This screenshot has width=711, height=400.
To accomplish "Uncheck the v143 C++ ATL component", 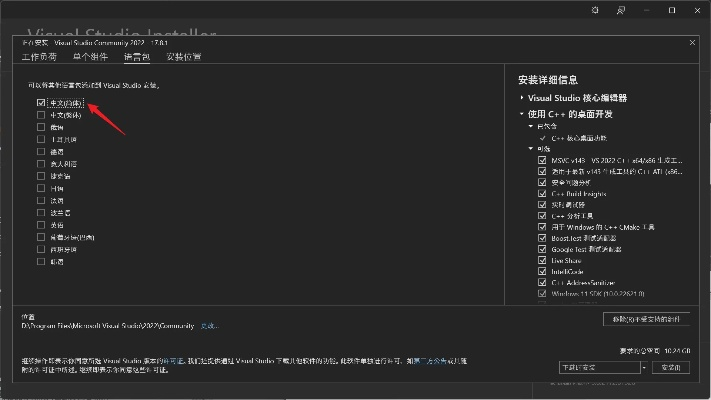I will click(542, 171).
